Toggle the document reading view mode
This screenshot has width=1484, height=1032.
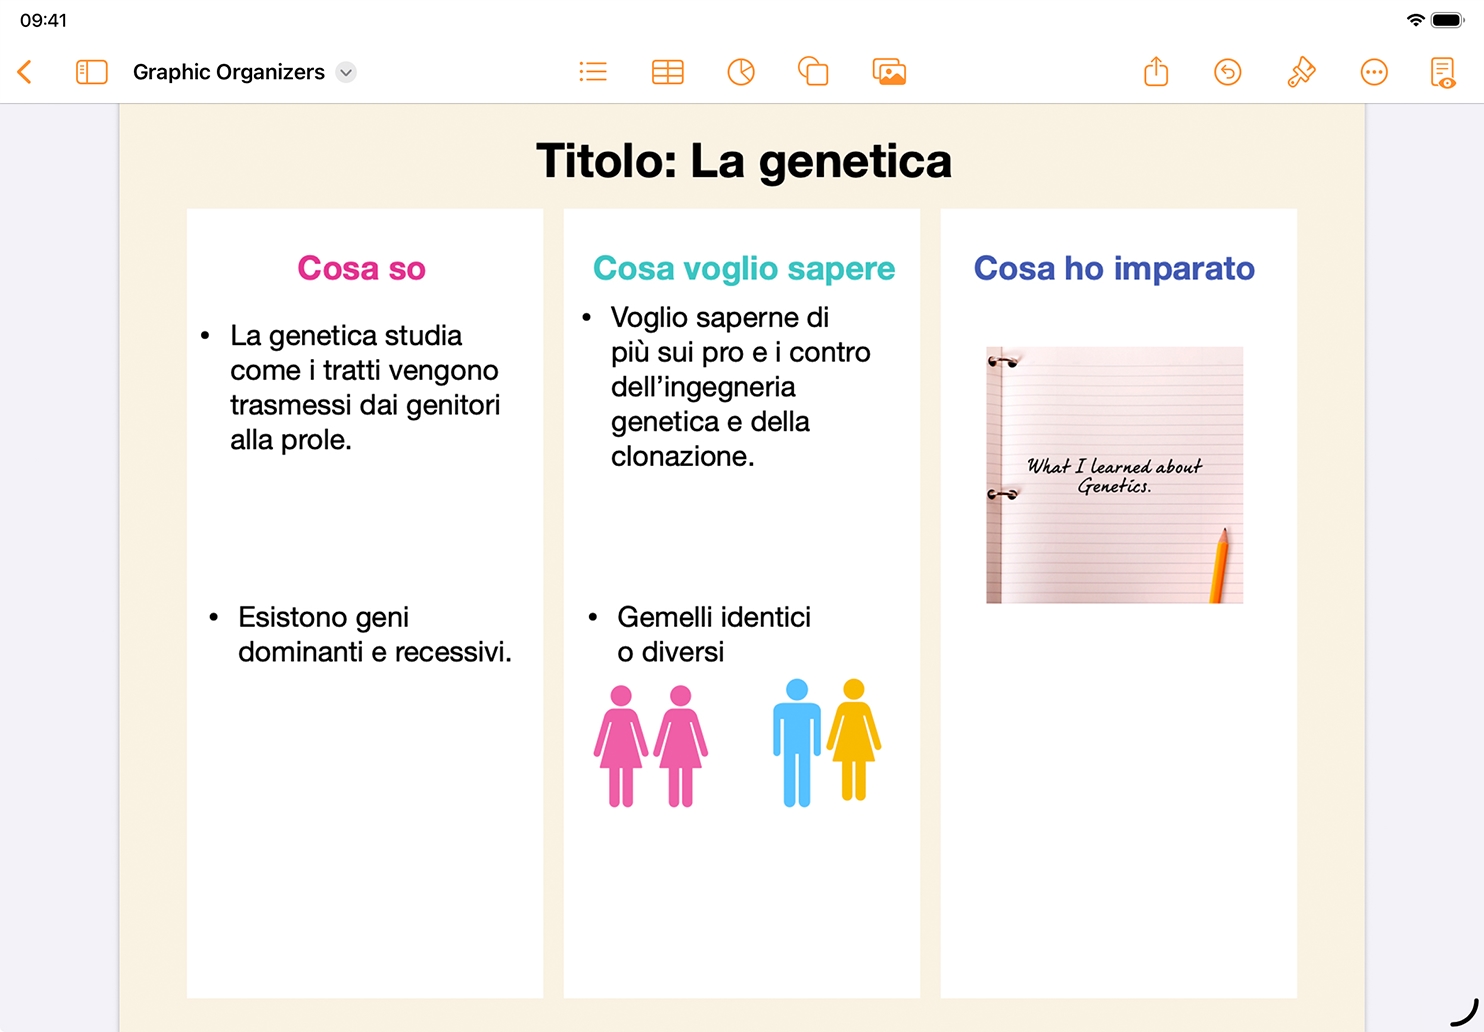1443,72
